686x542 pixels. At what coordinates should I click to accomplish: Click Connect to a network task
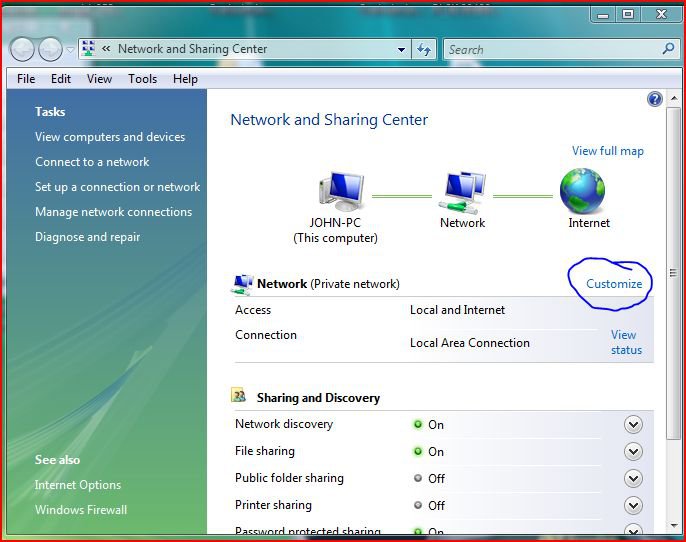pos(92,162)
